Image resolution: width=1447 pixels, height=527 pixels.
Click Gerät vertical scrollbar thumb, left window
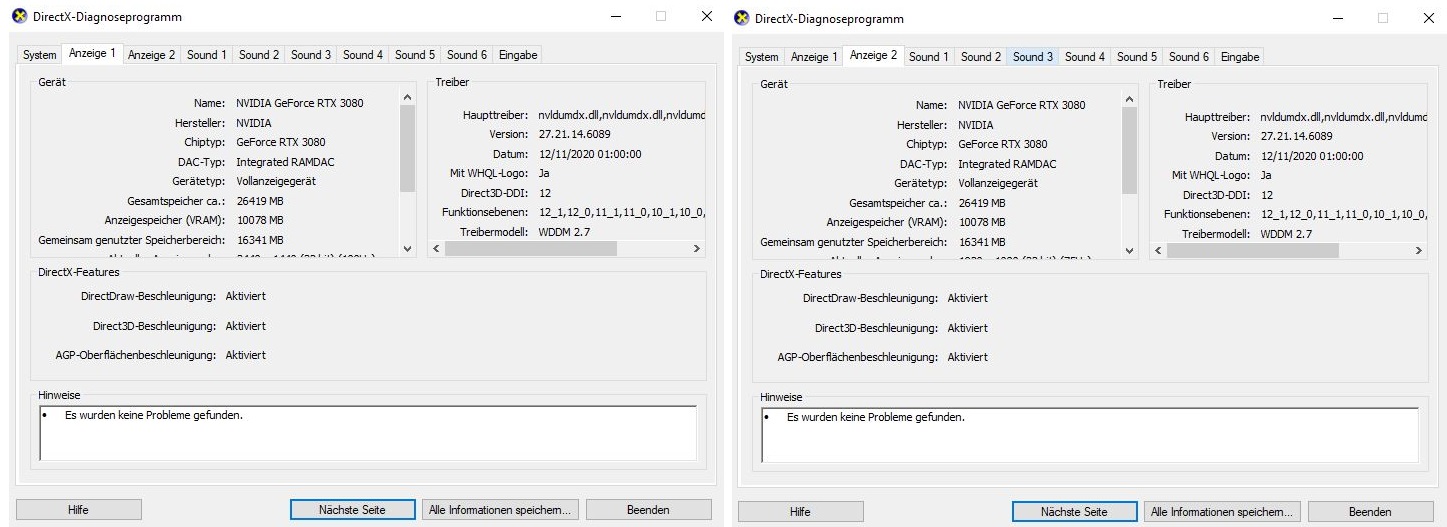(407, 148)
